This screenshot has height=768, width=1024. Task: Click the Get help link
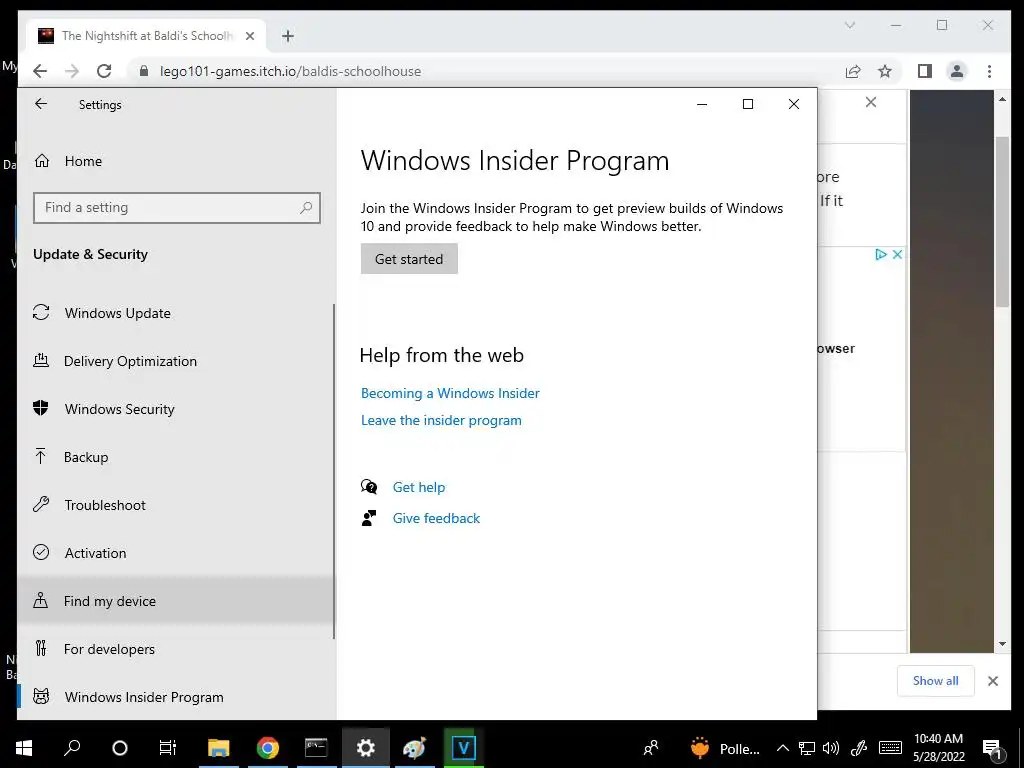(419, 487)
